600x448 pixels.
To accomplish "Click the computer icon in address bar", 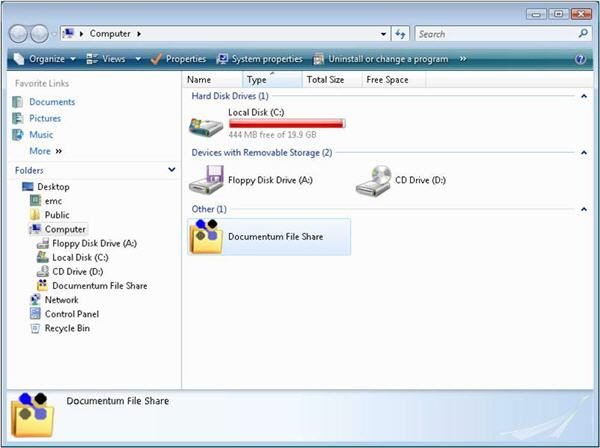I will click(x=68, y=33).
